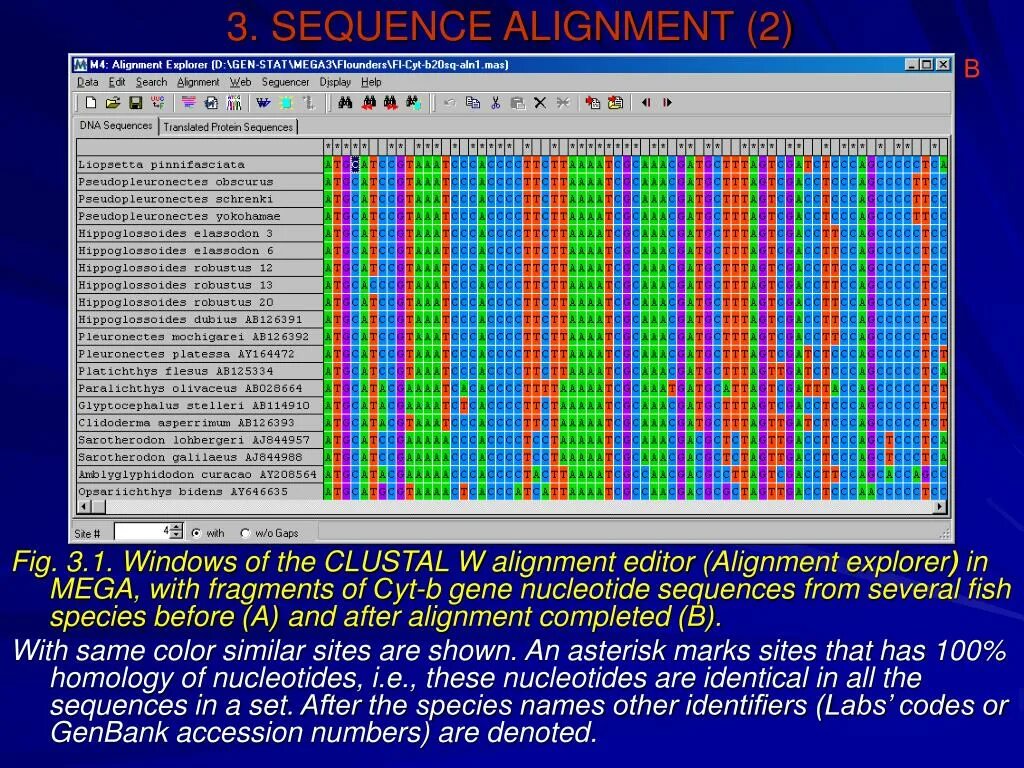Decrease Site # with stepper down arrow
The width and height of the screenshot is (1024, 768).
(176, 536)
